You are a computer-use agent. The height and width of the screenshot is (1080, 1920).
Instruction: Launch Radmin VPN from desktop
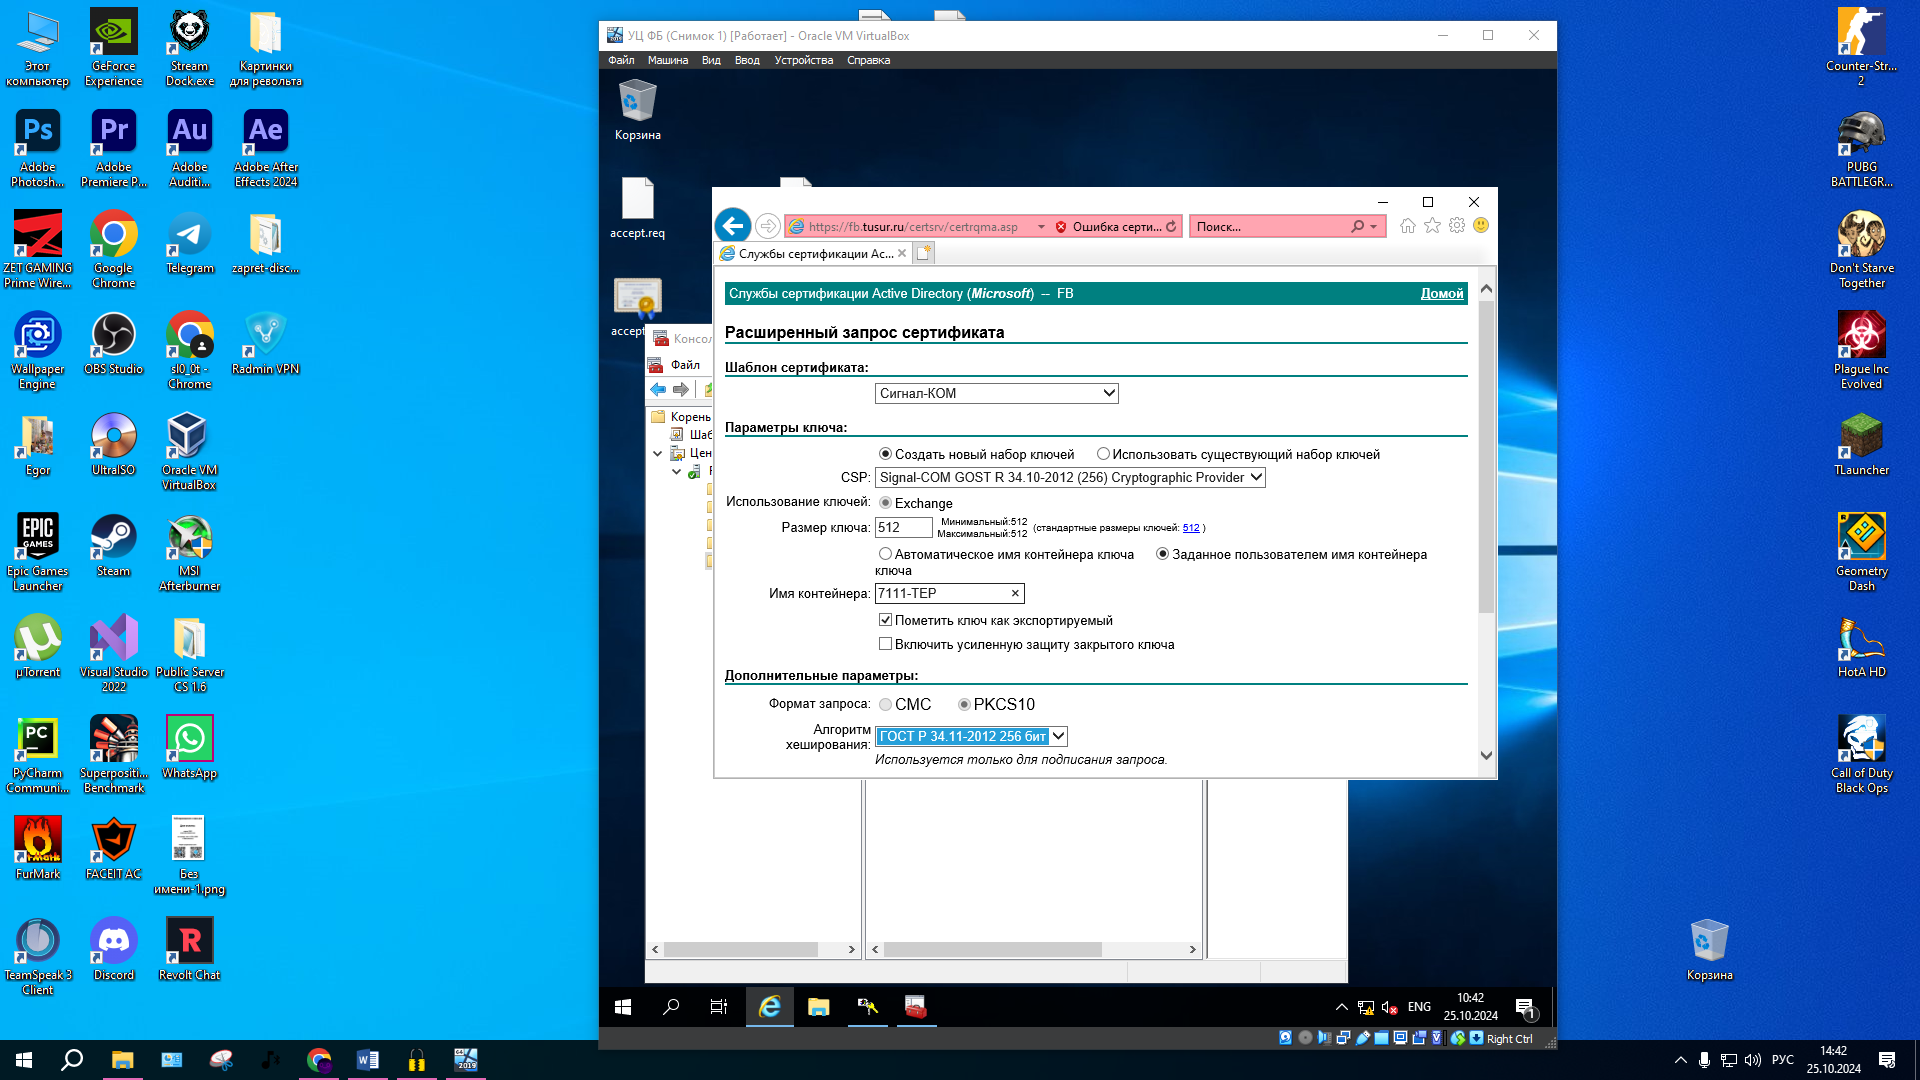[x=265, y=345]
